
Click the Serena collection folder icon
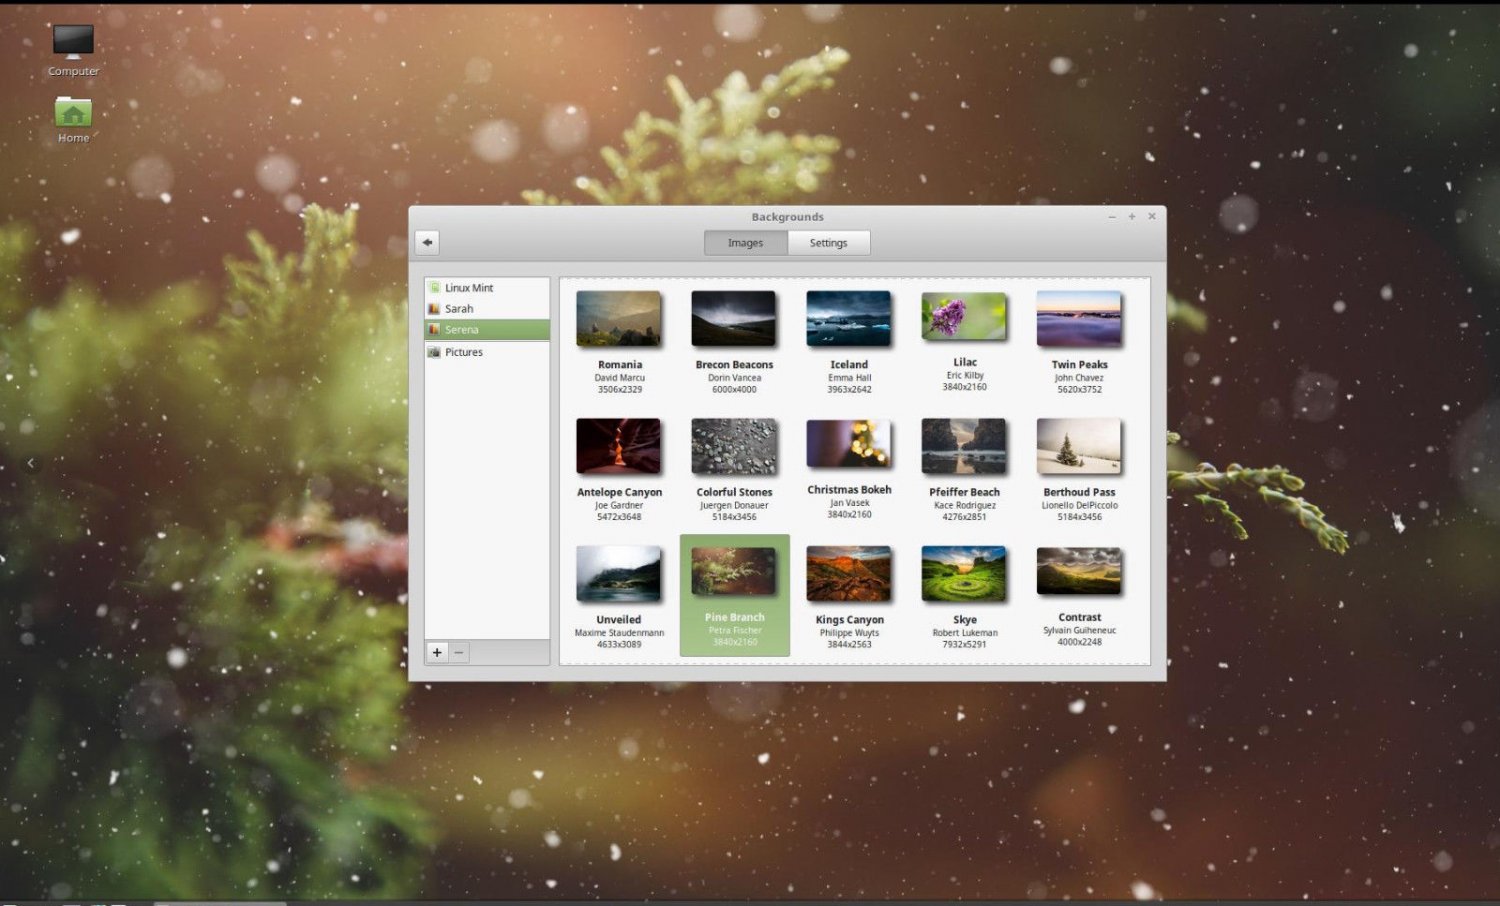435,329
